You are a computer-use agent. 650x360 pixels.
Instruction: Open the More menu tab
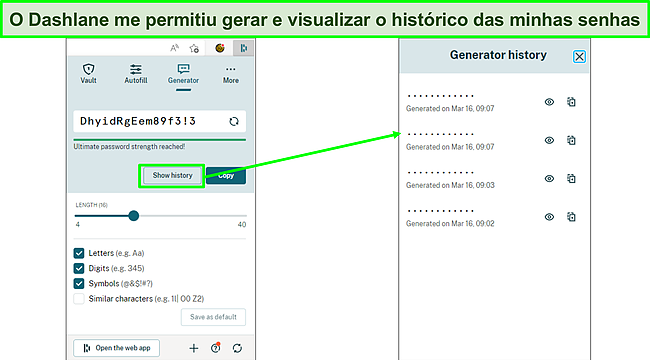point(230,74)
